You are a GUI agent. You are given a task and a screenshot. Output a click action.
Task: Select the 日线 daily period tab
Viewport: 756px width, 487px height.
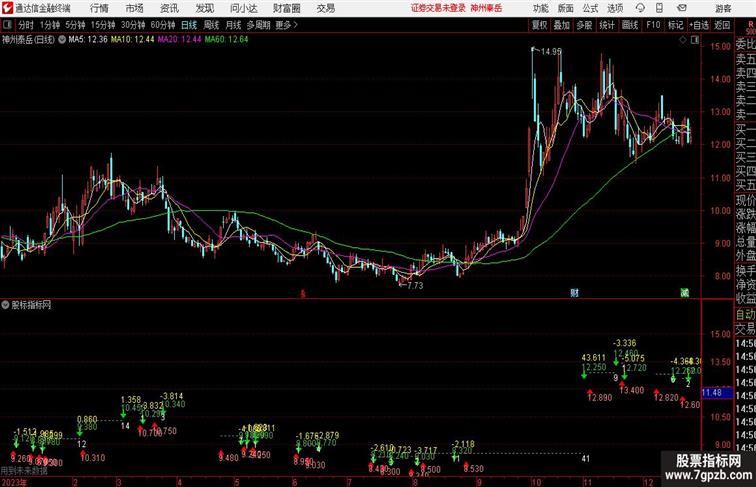coord(189,25)
